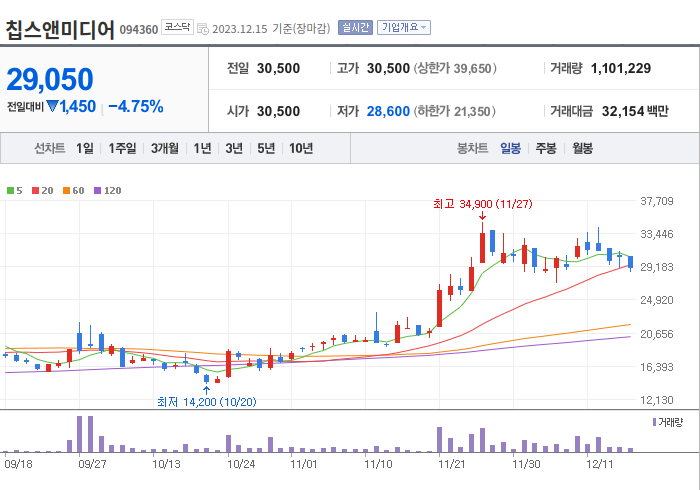Viewport: 700px width, 490px height.
Task: Click the 하한가 21,350 lower limit text
Action: point(454,111)
